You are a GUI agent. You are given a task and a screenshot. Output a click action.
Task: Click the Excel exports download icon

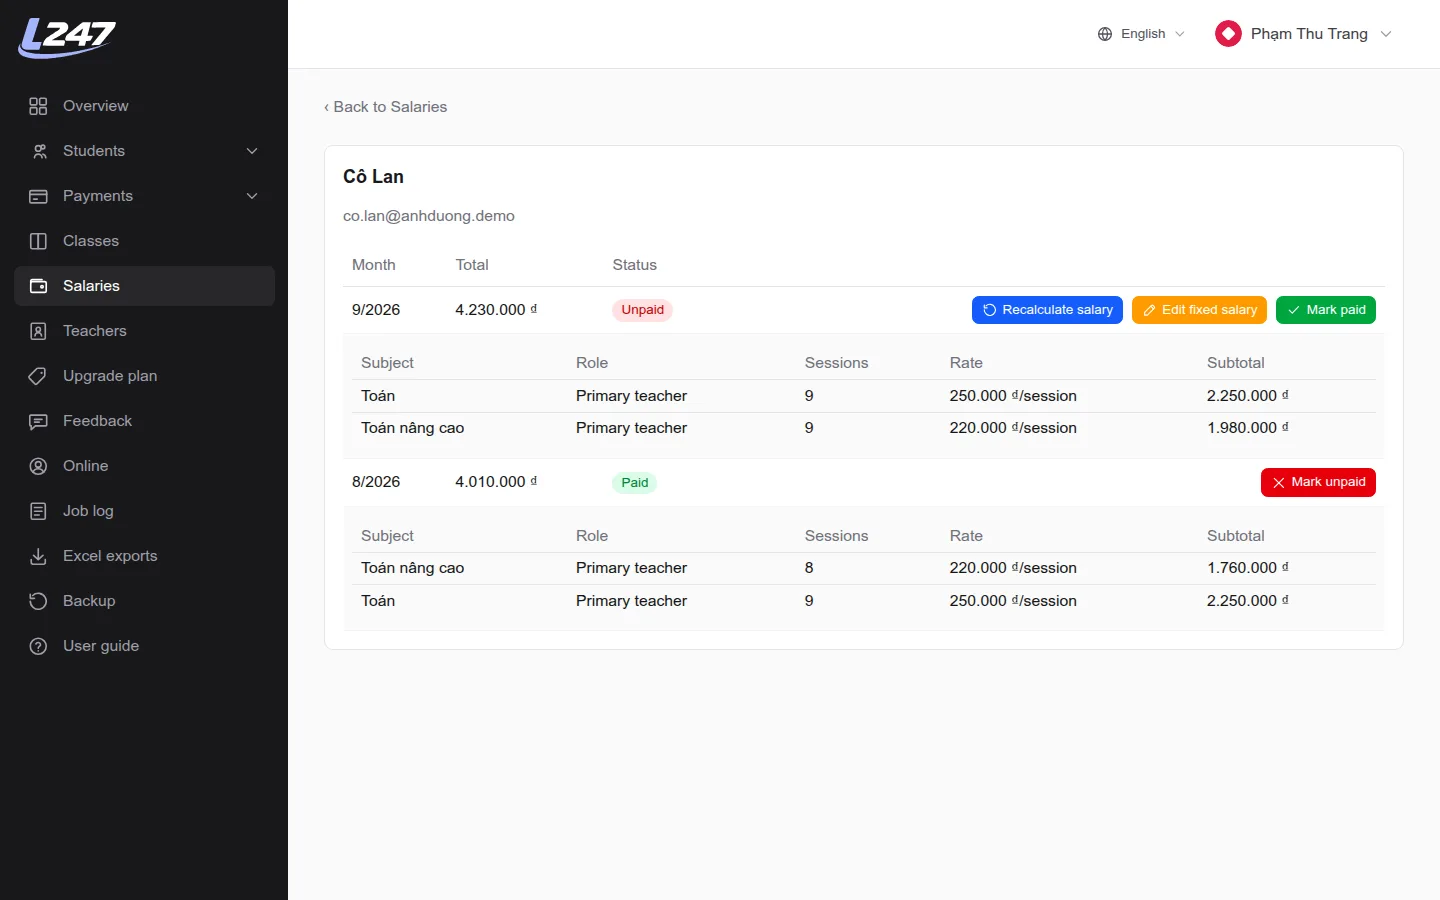[x=38, y=556]
